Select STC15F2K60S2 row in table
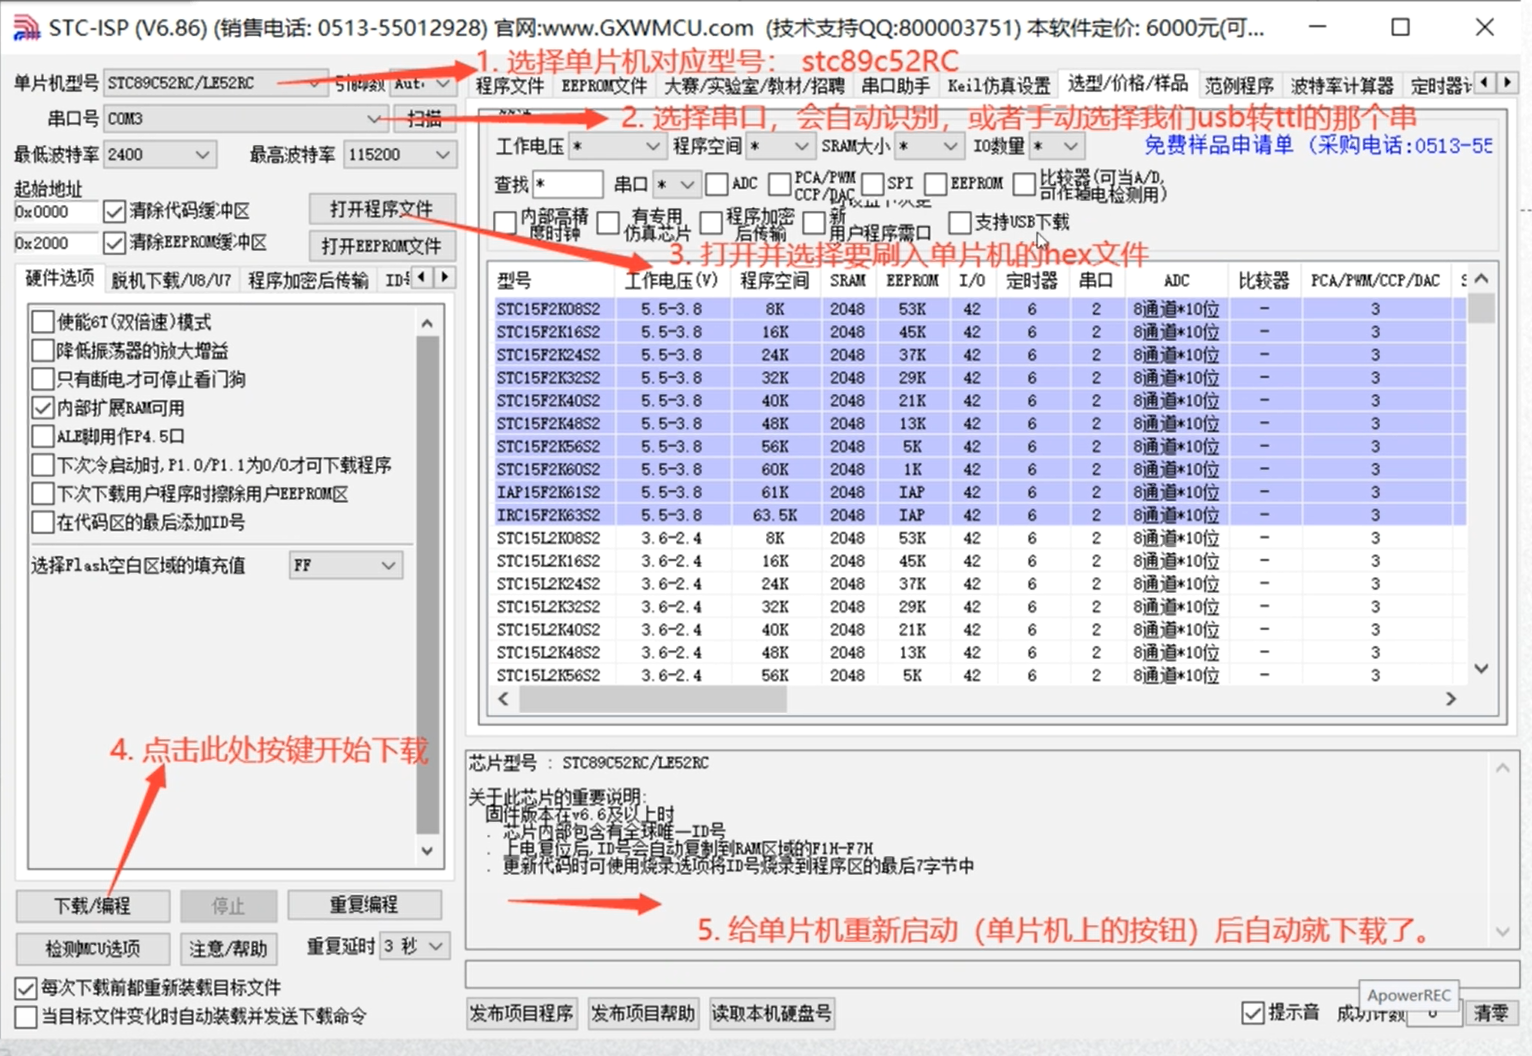Viewport: 1532px width, 1056px height. point(980,469)
